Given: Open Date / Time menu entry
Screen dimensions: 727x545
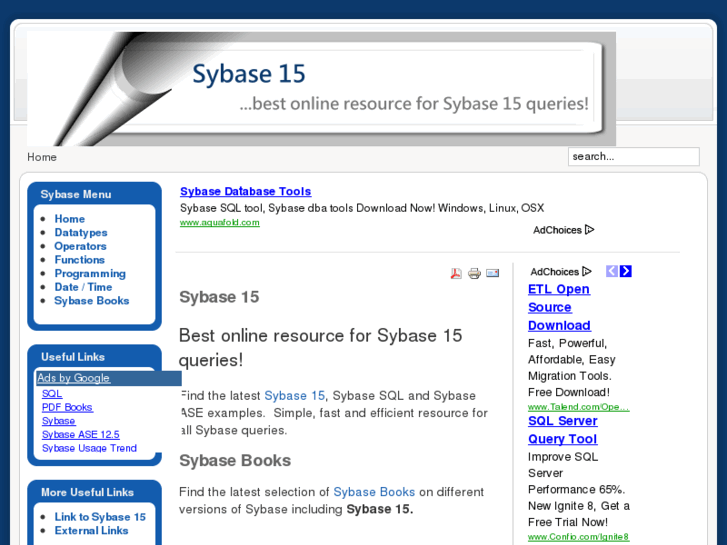Looking at the screenshot, I should (x=83, y=287).
